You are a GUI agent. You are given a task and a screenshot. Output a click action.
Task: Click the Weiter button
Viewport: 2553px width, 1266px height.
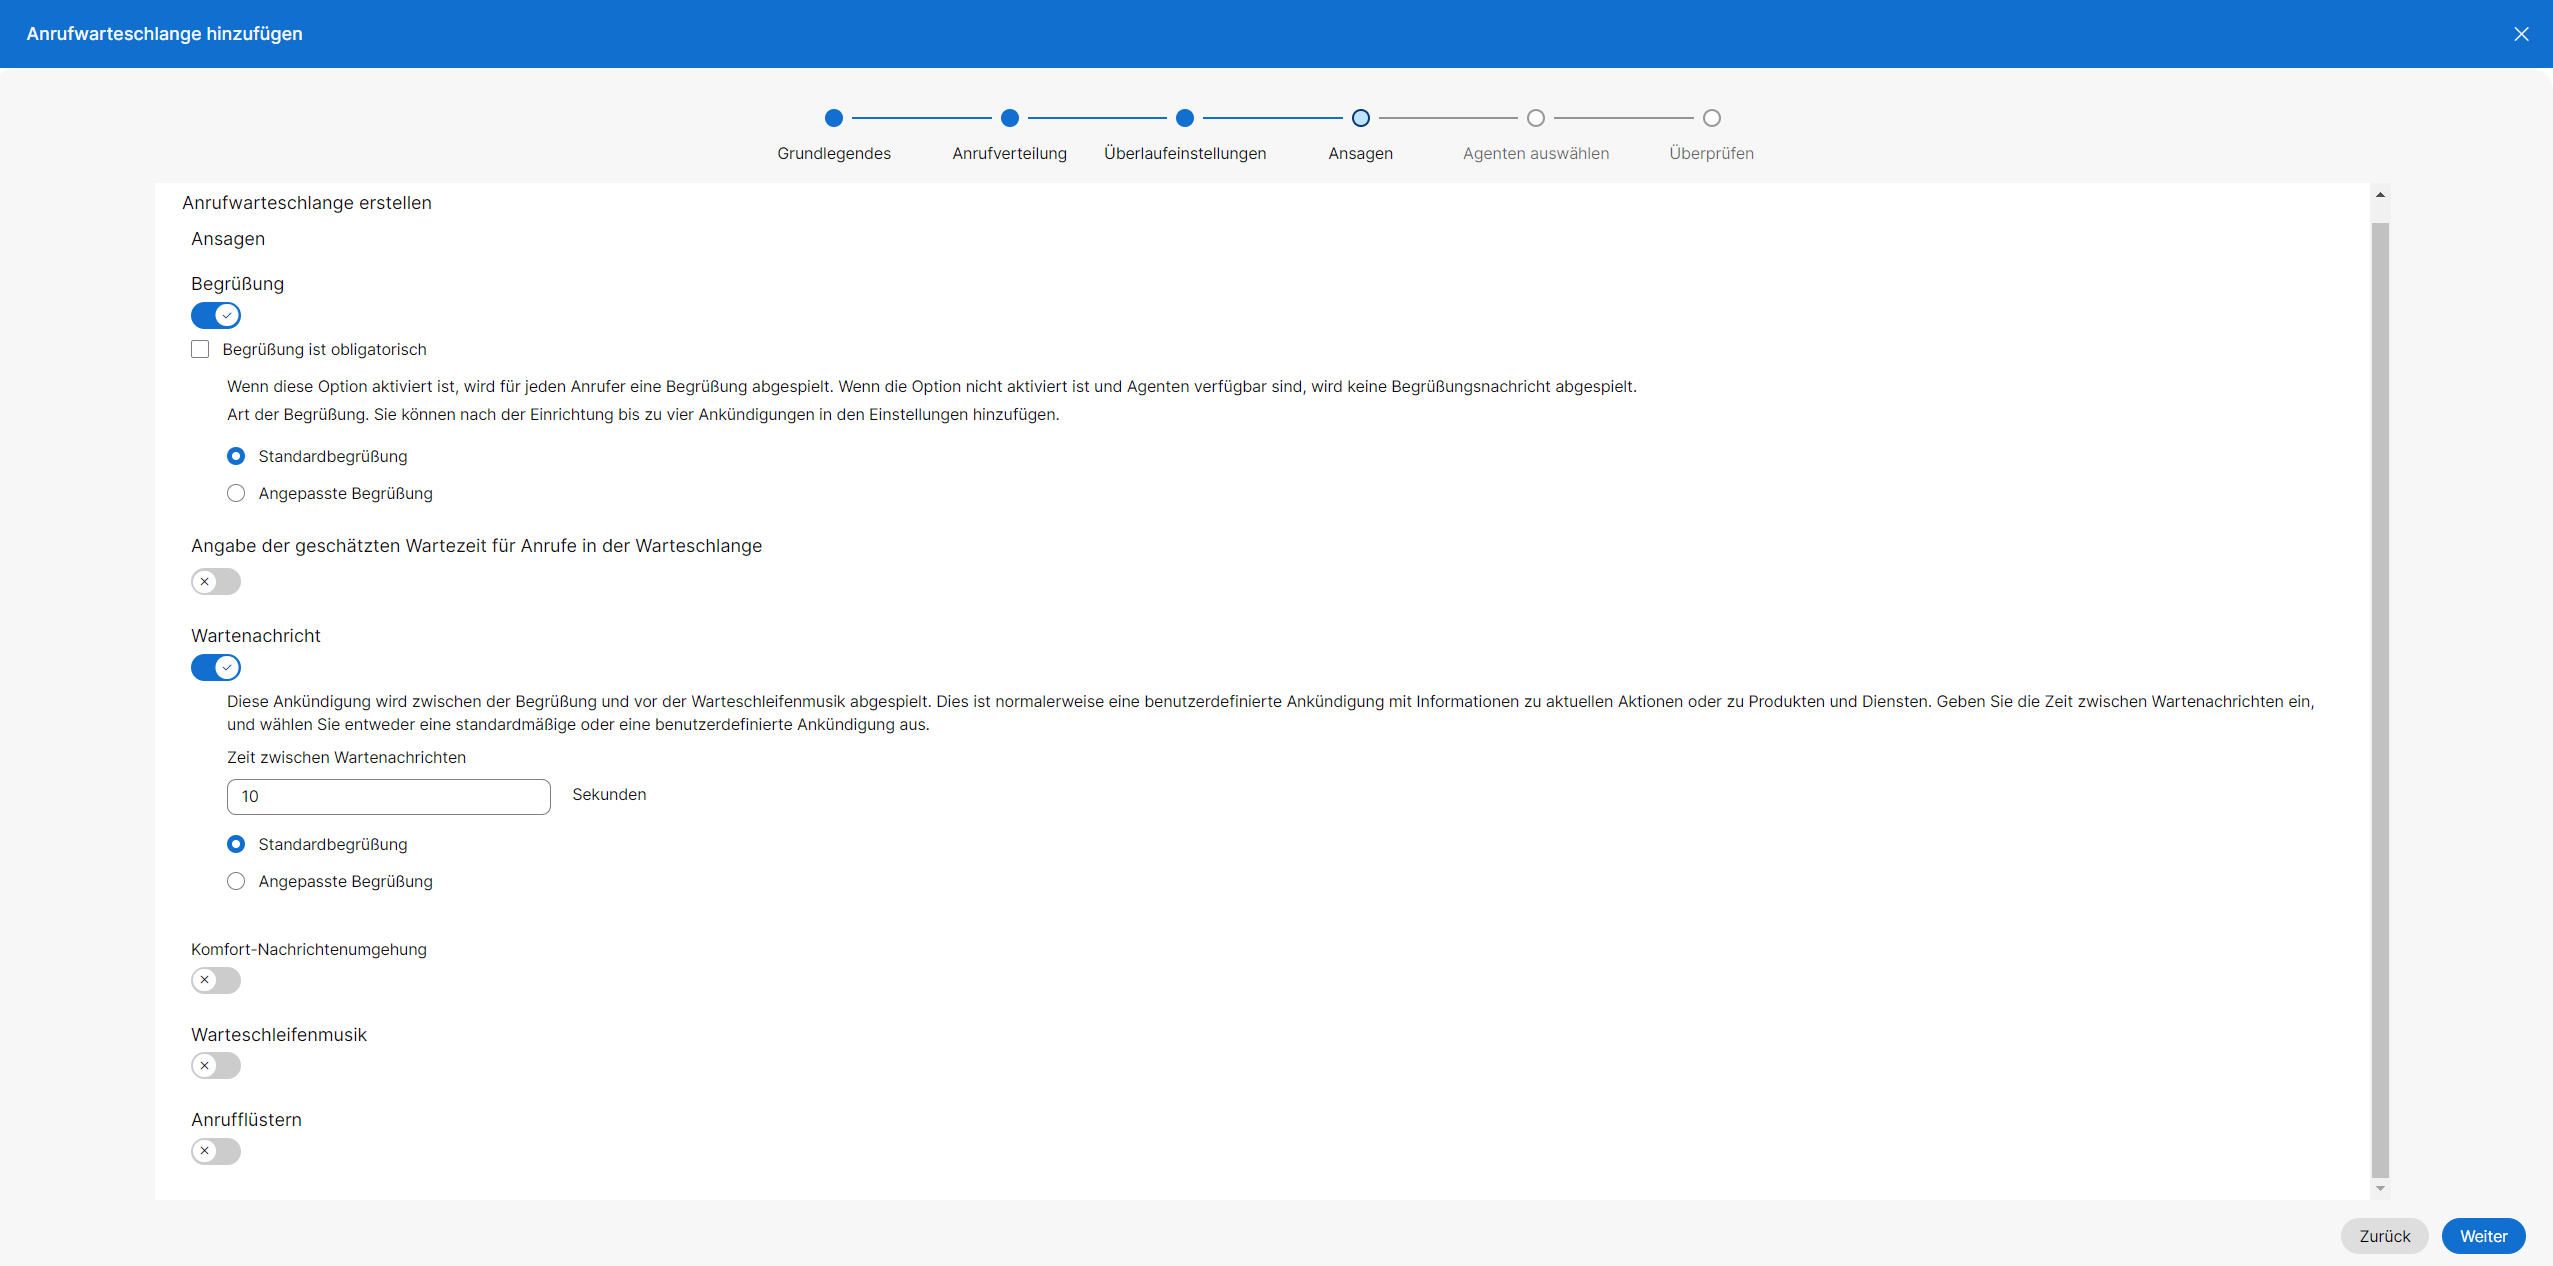pos(2483,1236)
